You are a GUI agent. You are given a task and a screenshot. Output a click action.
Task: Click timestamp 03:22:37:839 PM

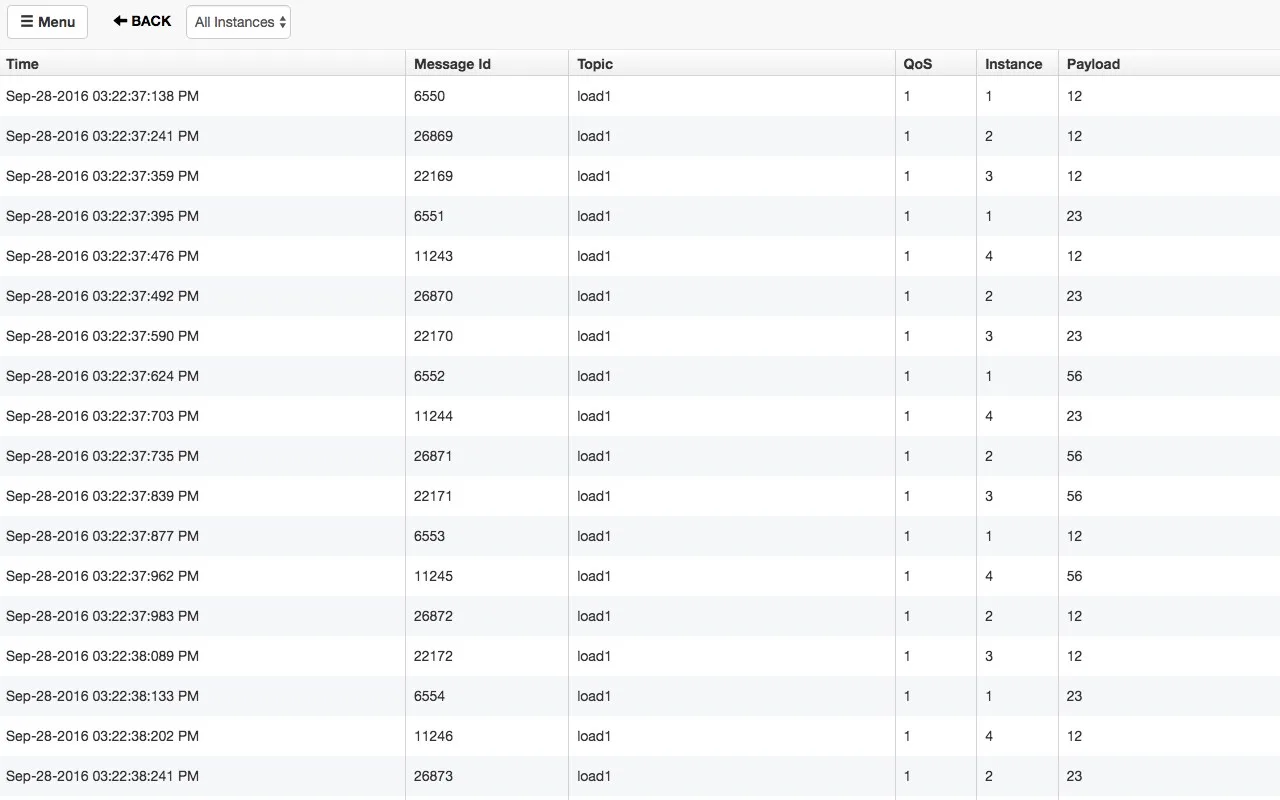pyautogui.click(x=102, y=496)
